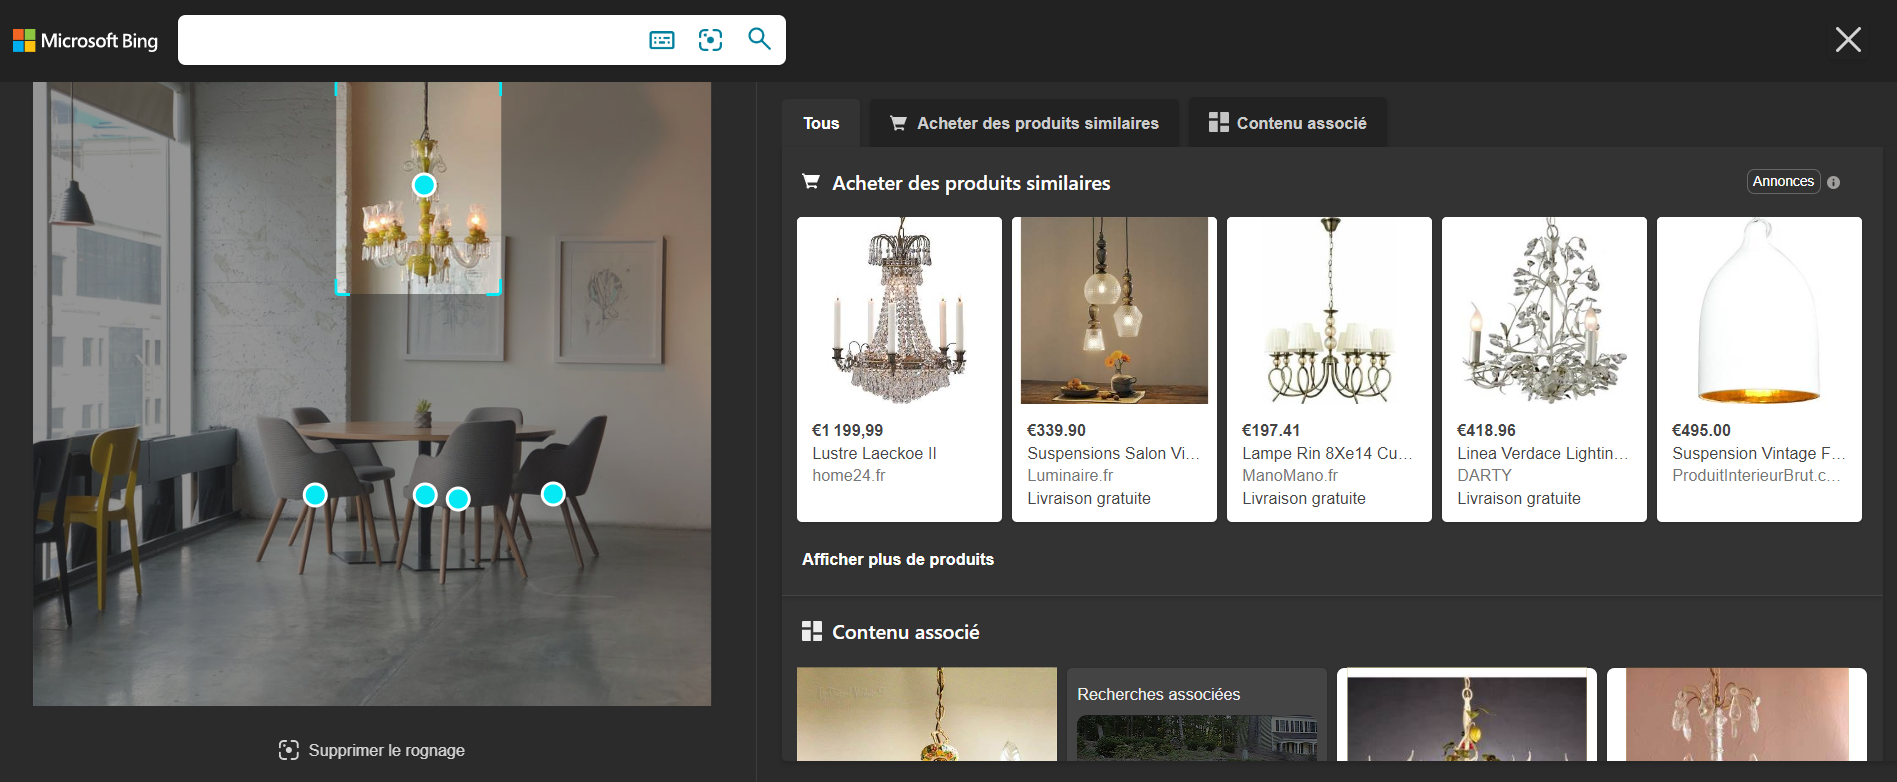
Task: Click the Supprimer le rognage crop icon
Action: coord(289,750)
